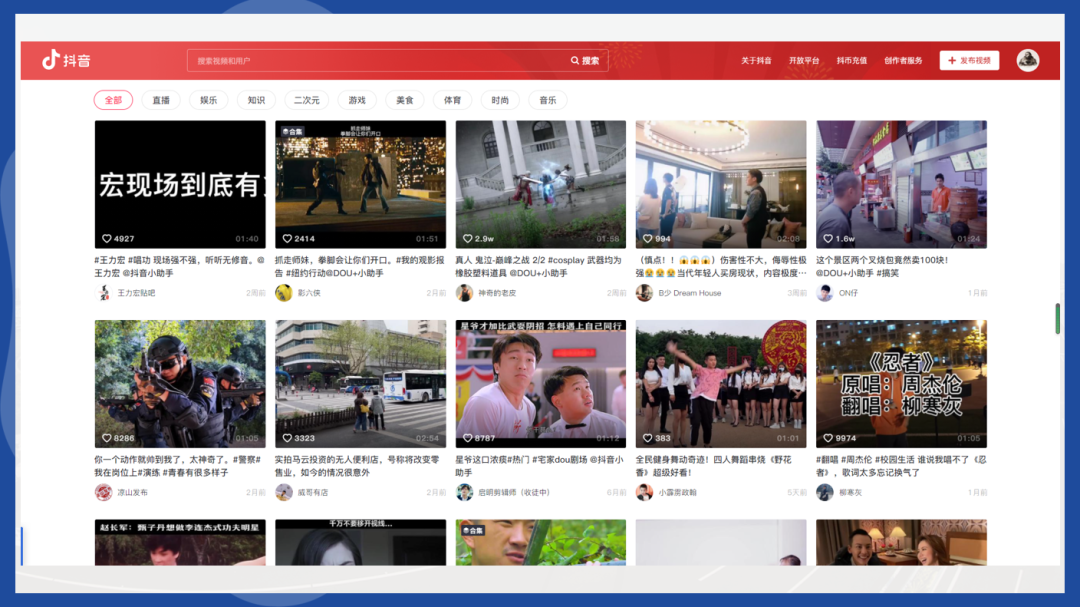This screenshot has width=1080, height=607.
Task: Open author name 神奇的老皮
Action: (497, 293)
